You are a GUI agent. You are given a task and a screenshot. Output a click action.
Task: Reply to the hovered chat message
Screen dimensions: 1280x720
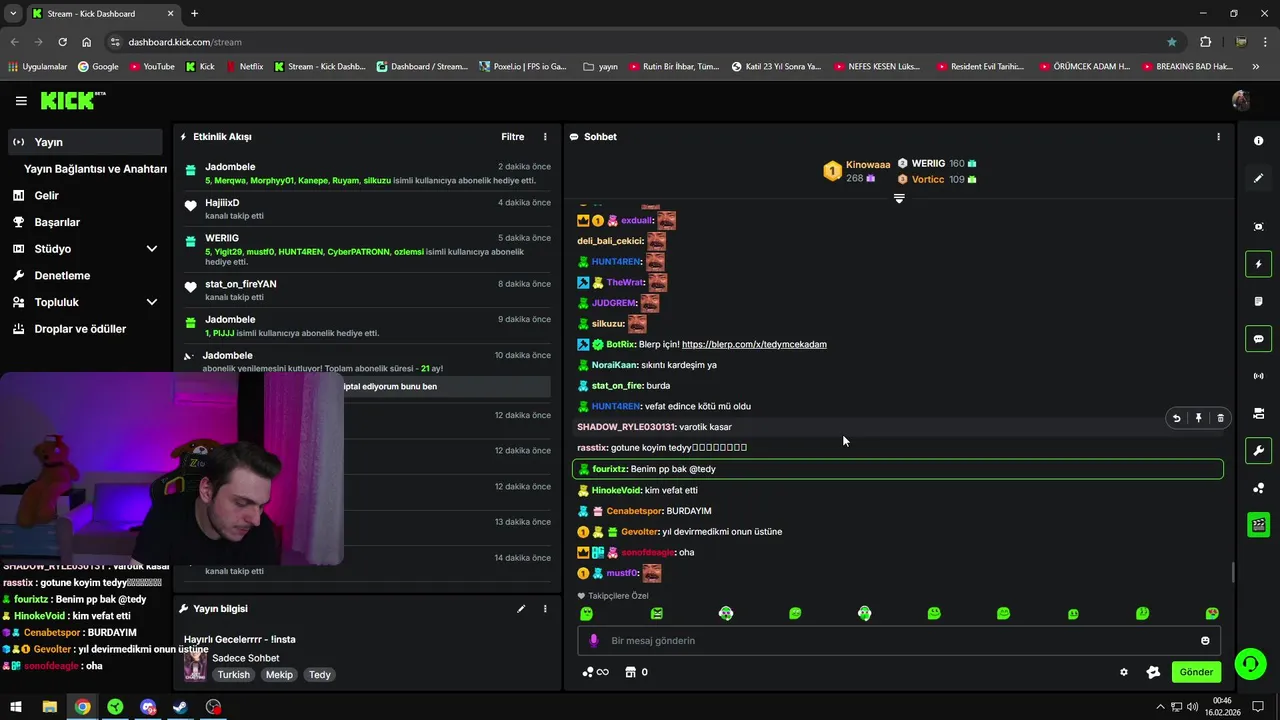(1176, 418)
